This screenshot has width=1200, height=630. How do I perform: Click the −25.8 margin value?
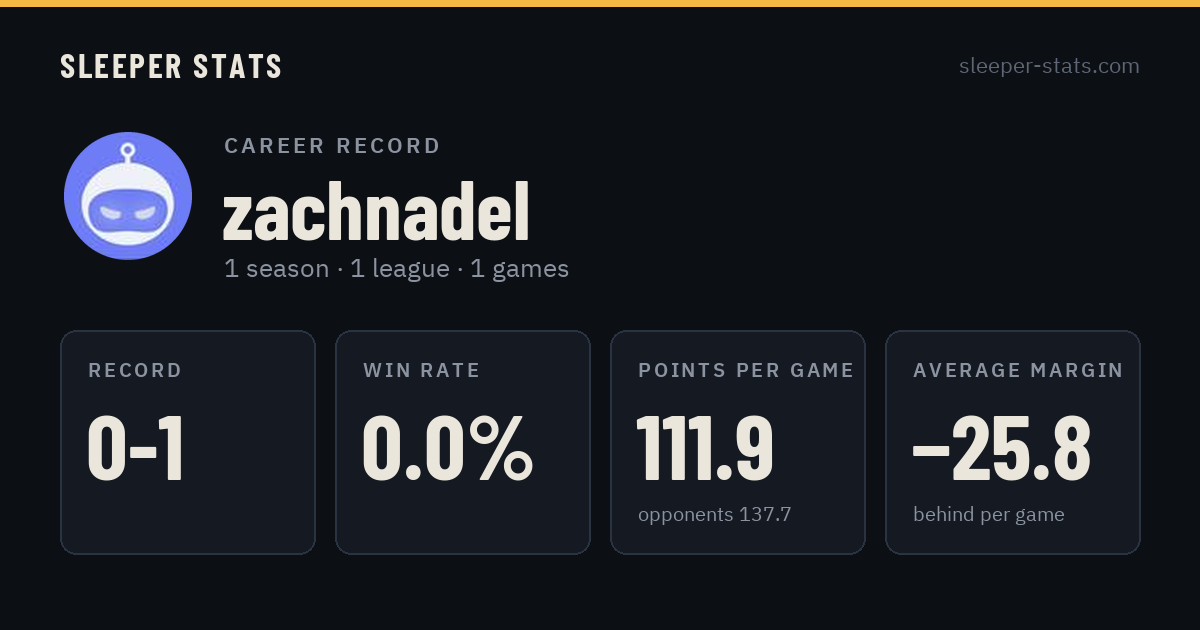coord(1002,449)
